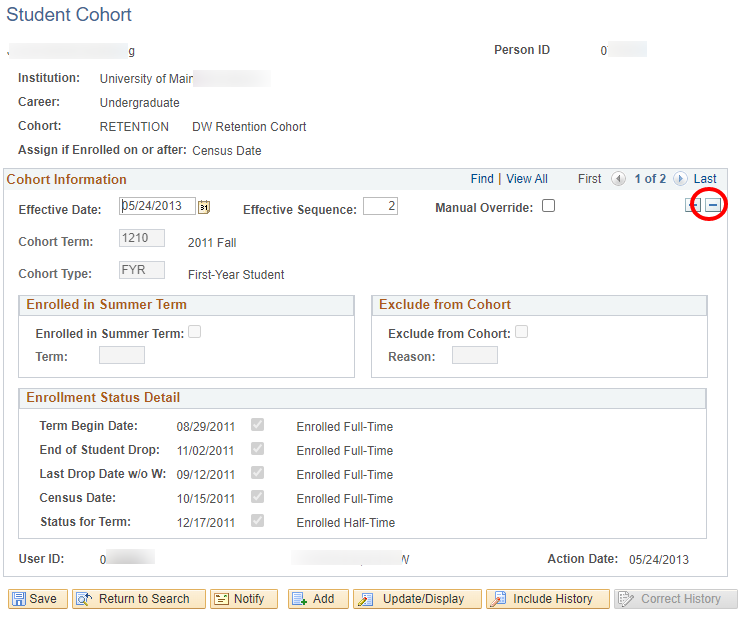The image size is (748, 621).
Task: Open the Find link
Action: point(482,179)
